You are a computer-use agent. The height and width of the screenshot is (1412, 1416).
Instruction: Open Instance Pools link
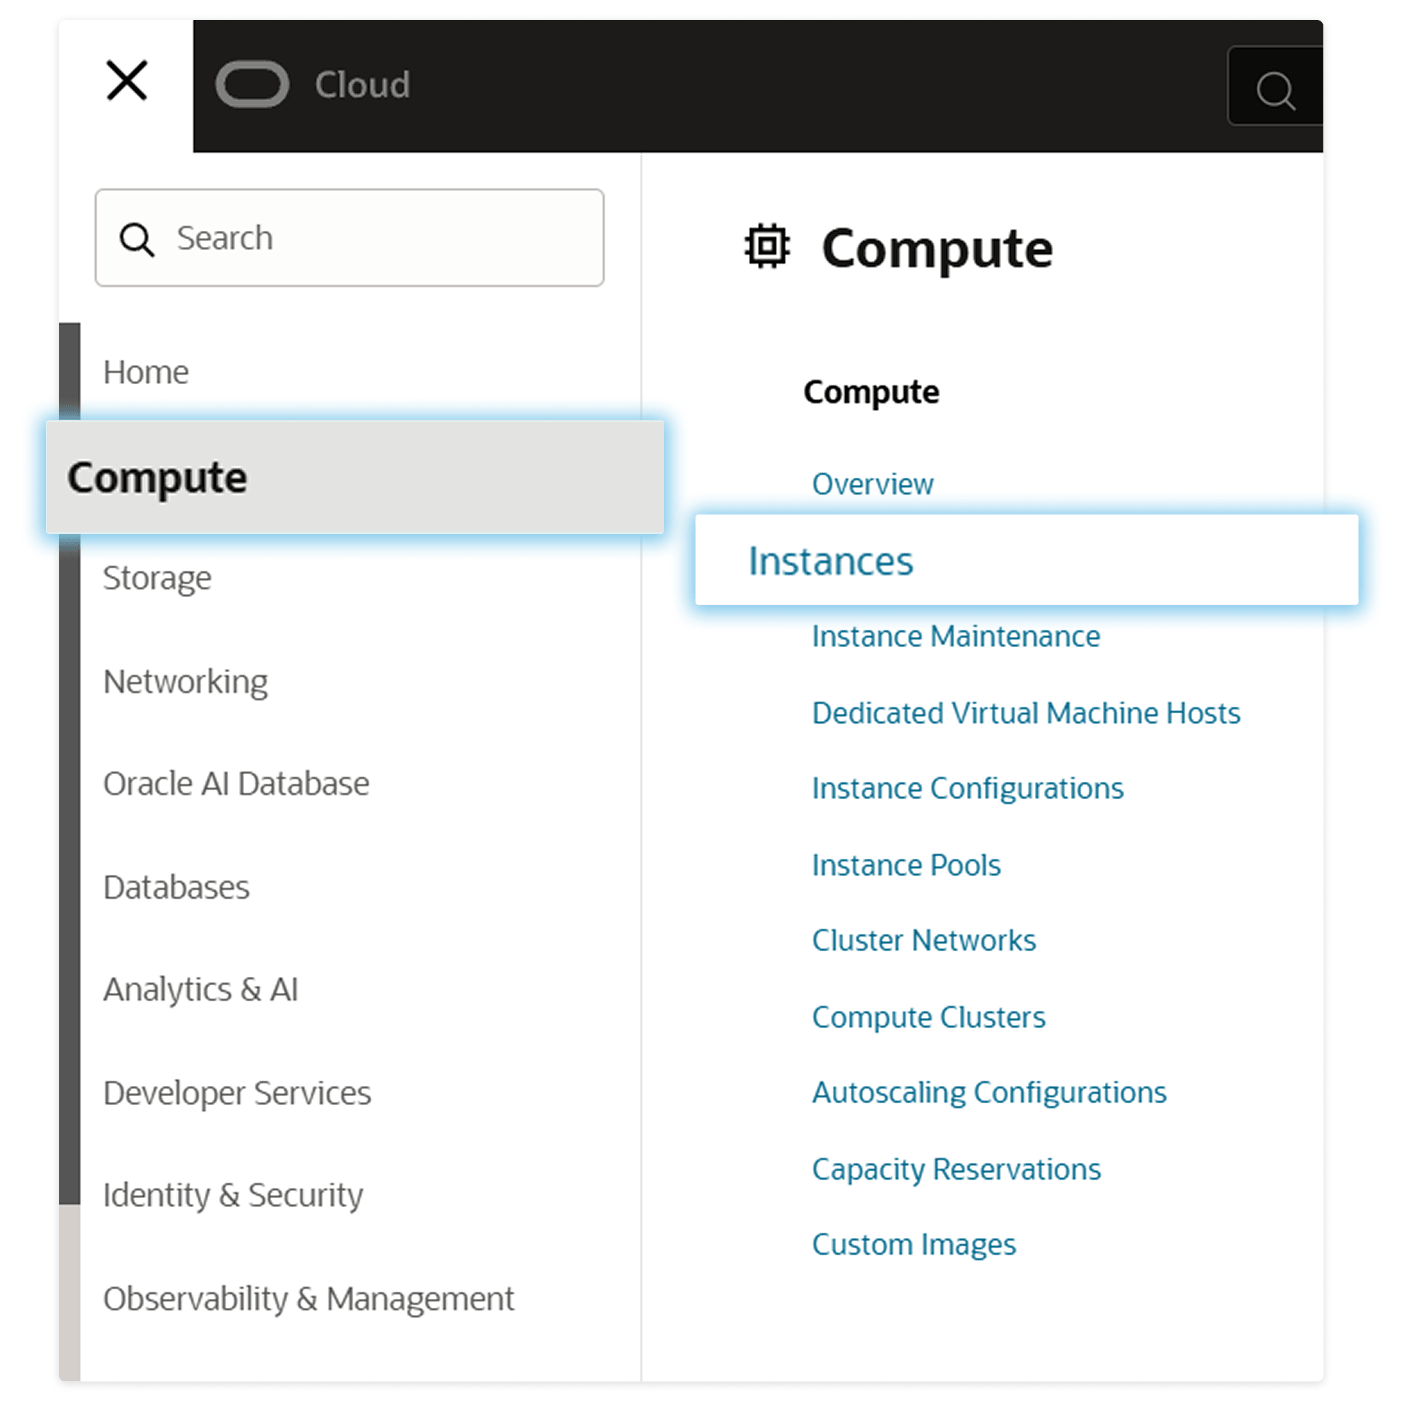click(x=906, y=865)
